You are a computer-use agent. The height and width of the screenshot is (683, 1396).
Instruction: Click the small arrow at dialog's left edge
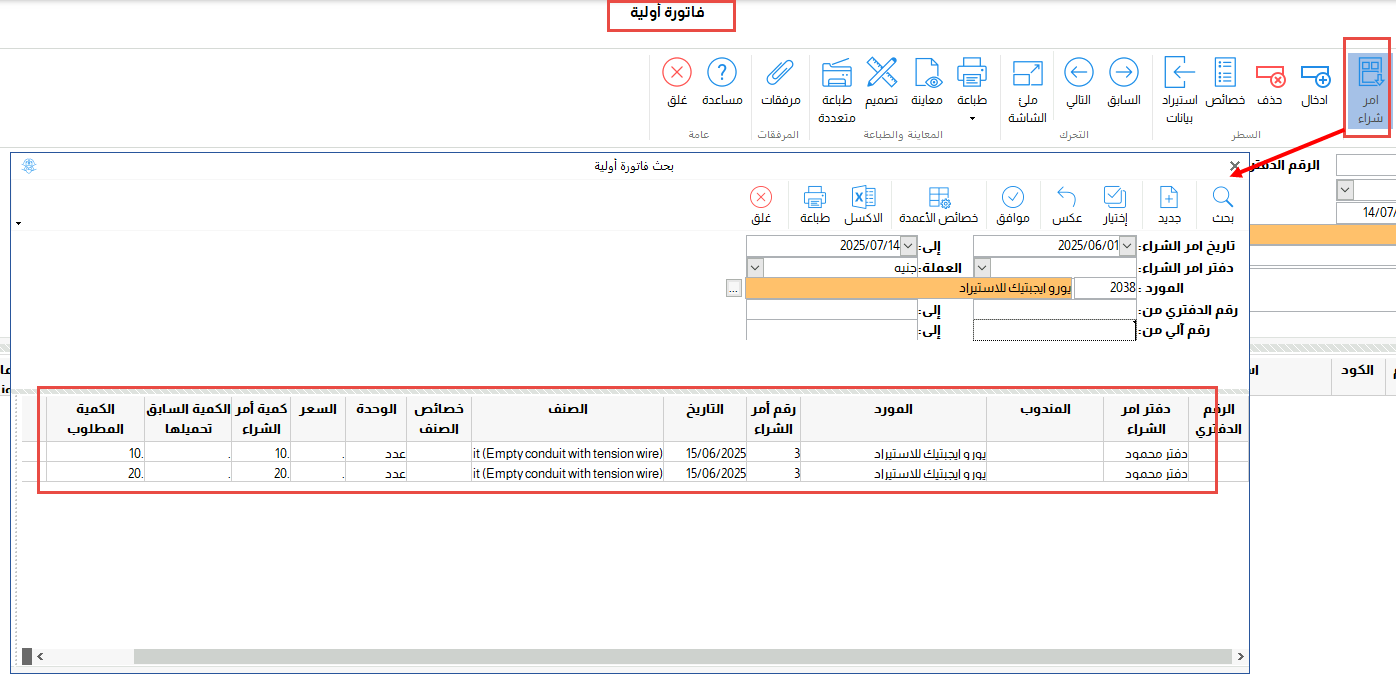[x=18, y=223]
